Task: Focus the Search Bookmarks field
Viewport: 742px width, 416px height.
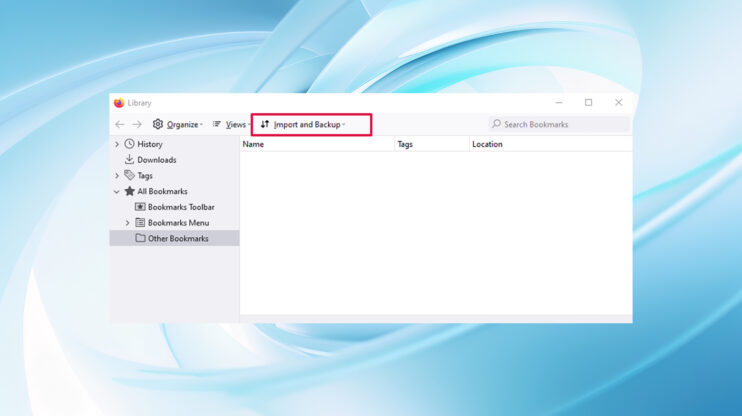Action: point(563,125)
